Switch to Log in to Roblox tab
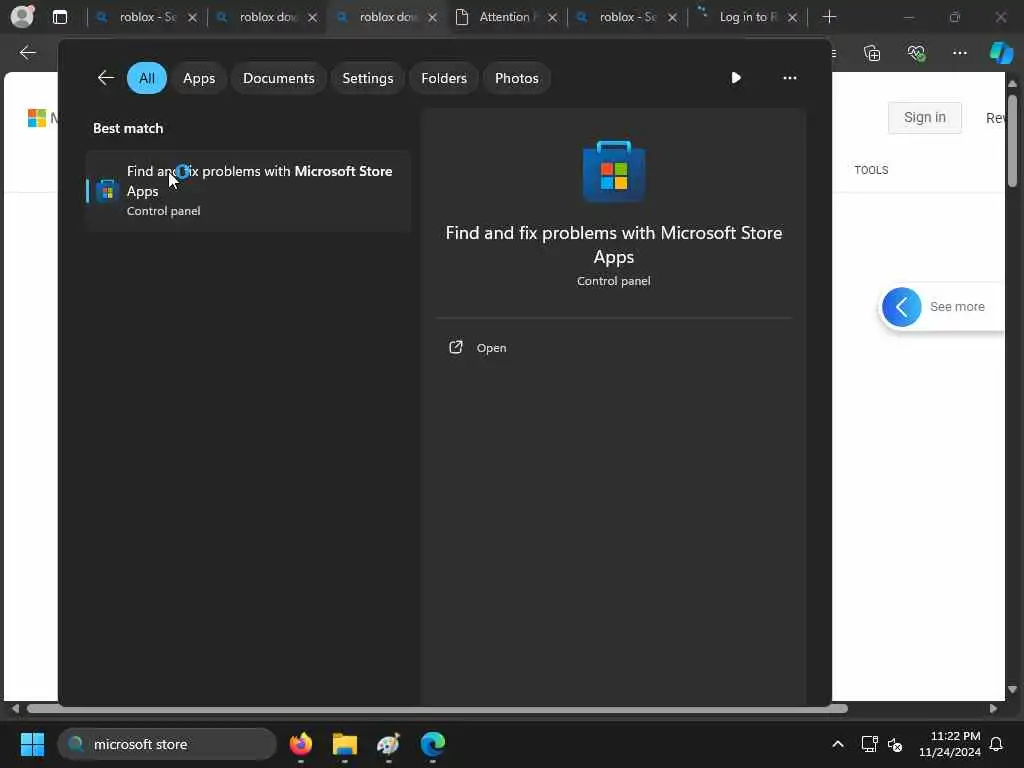1024x768 pixels. pyautogui.click(x=746, y=17)
